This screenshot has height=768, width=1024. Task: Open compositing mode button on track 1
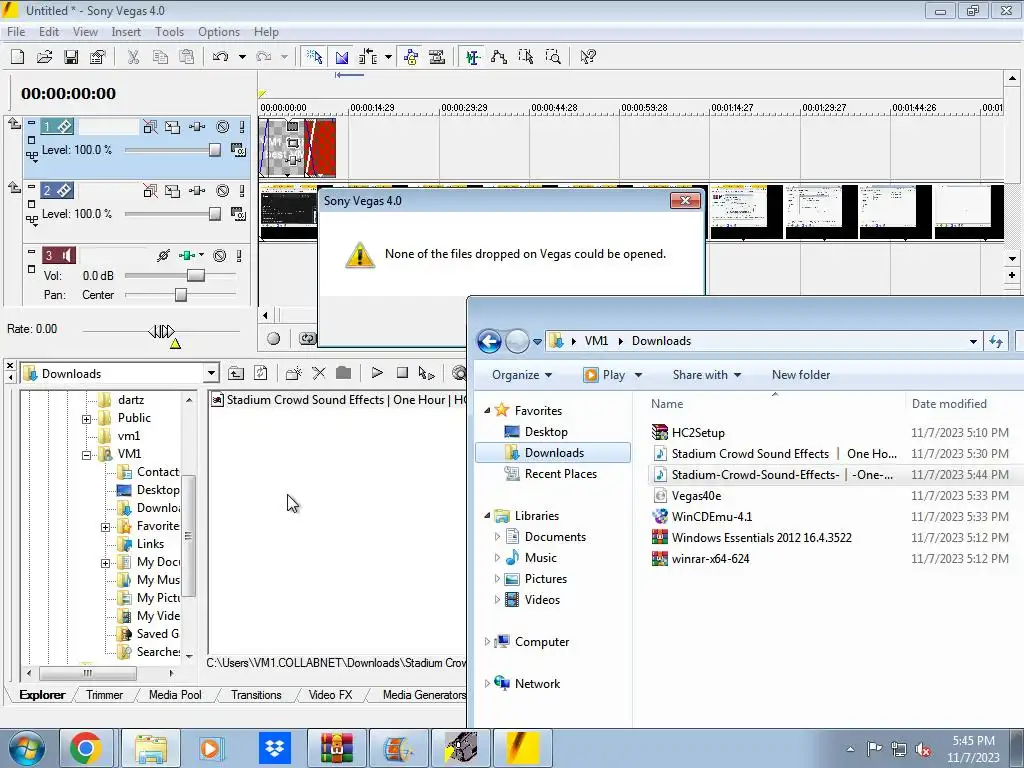coord(238,150)
